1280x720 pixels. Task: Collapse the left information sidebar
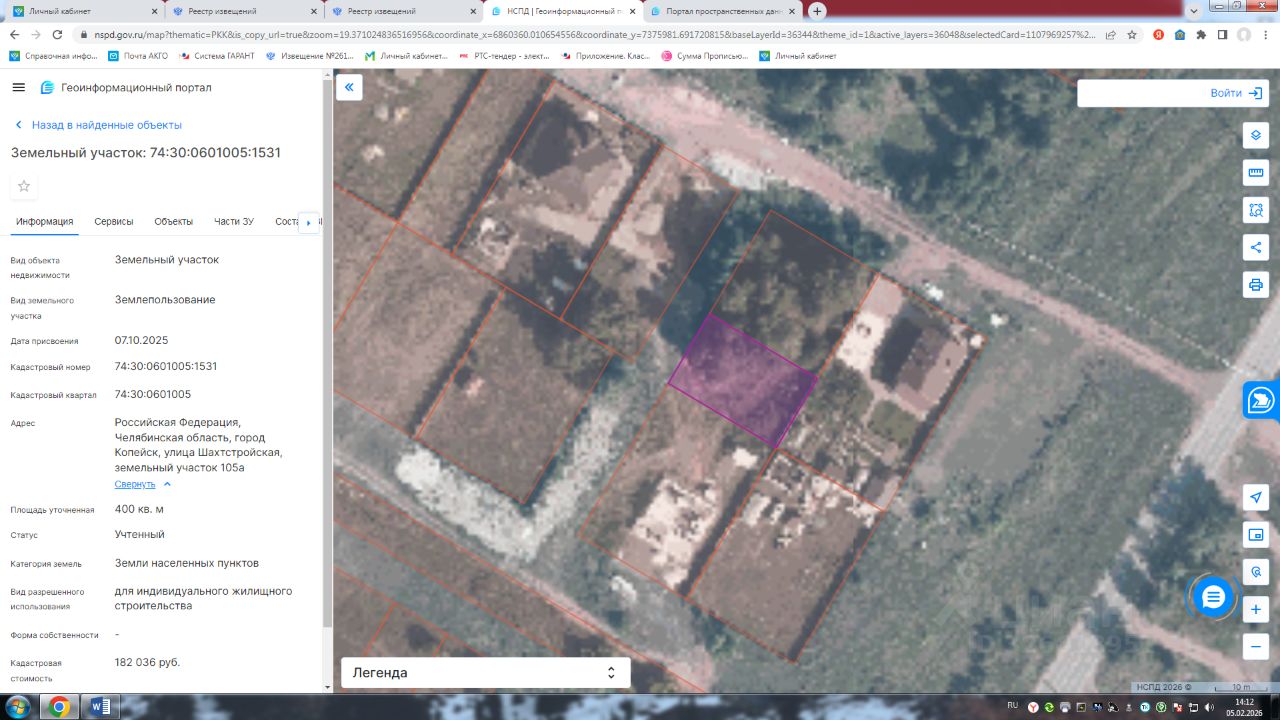click(x=349, y=88)
